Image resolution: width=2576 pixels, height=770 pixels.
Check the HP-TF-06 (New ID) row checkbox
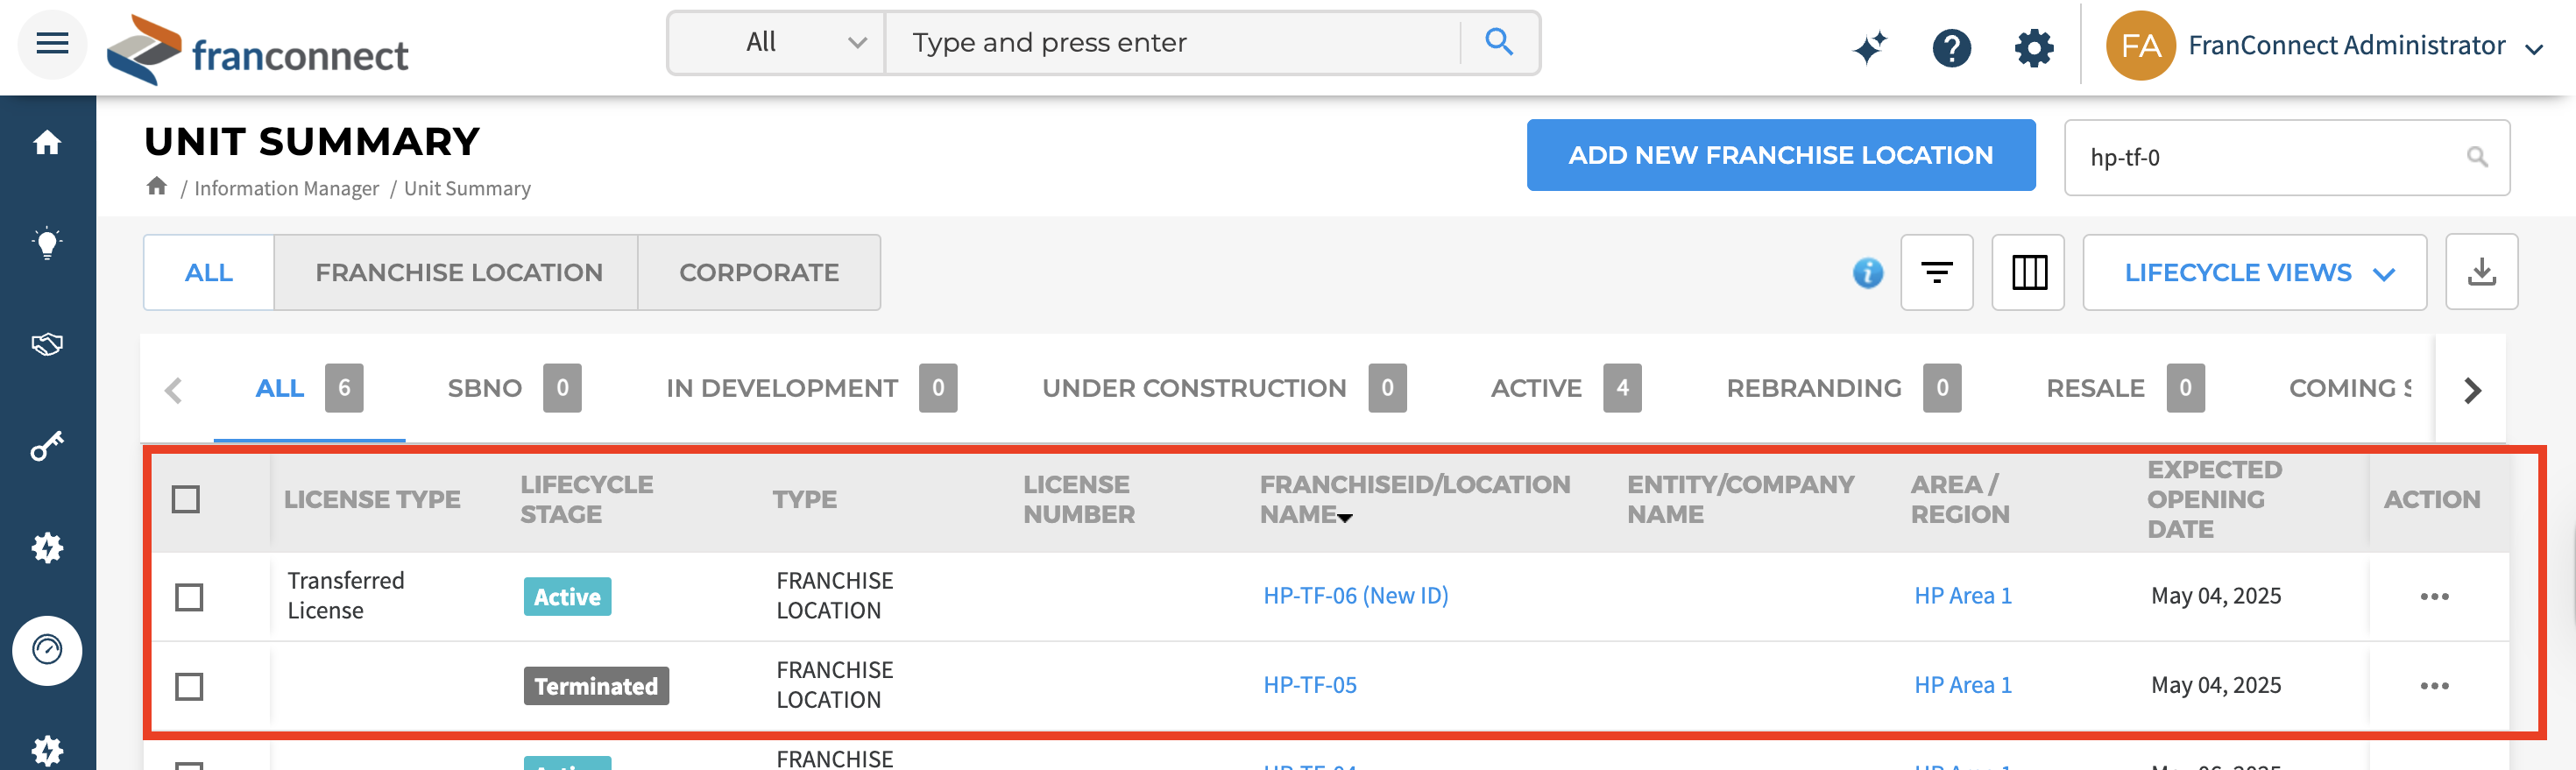click(189, 597)
